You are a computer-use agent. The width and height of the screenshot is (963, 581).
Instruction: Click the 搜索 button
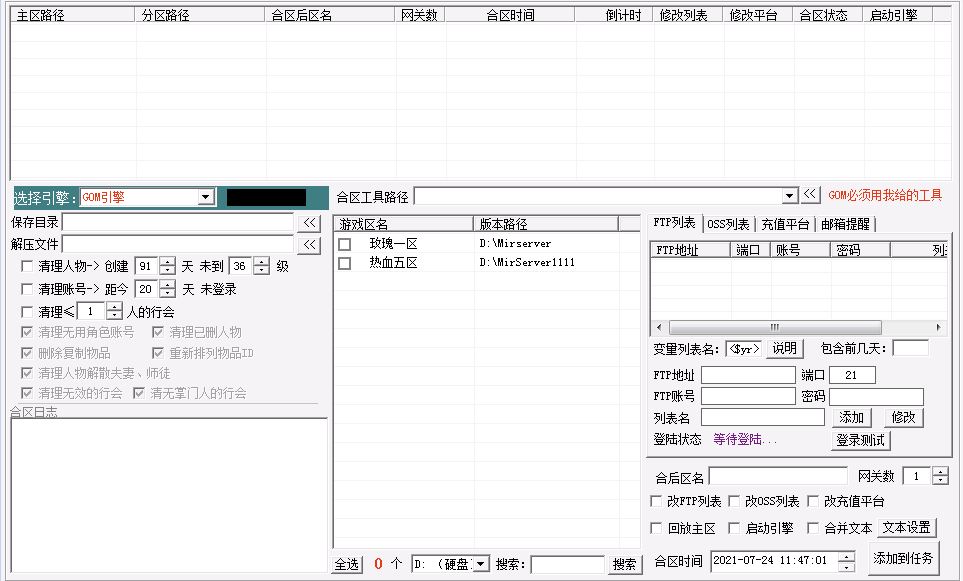(x=625, y=564)
